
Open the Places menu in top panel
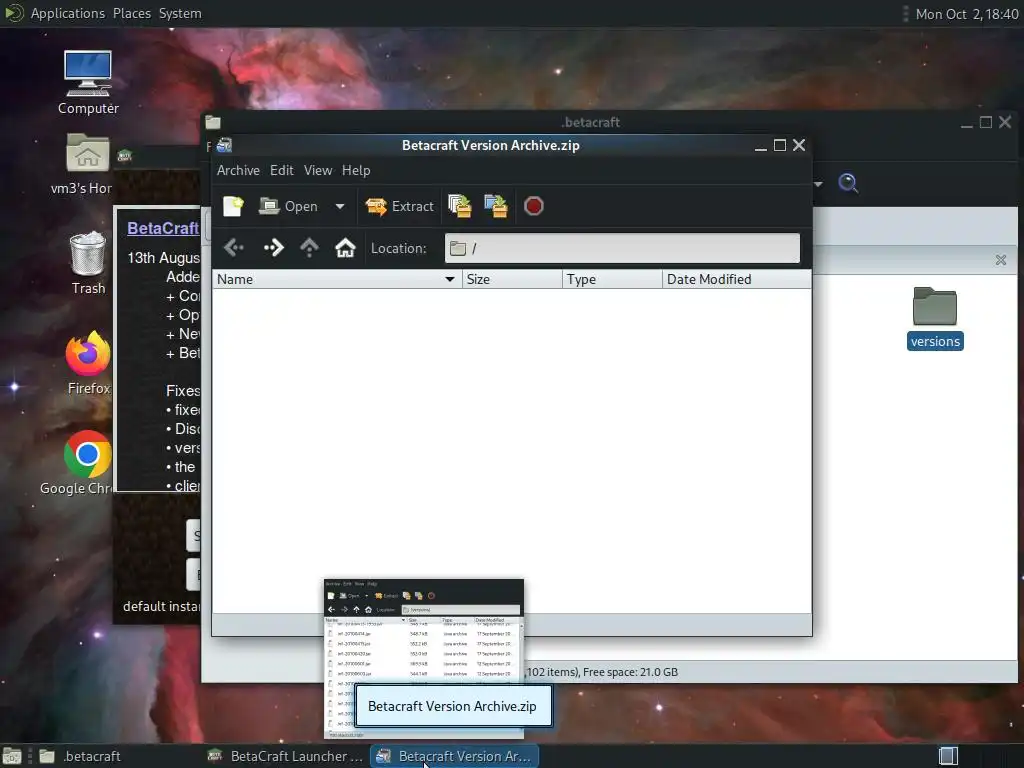(131, 13)
